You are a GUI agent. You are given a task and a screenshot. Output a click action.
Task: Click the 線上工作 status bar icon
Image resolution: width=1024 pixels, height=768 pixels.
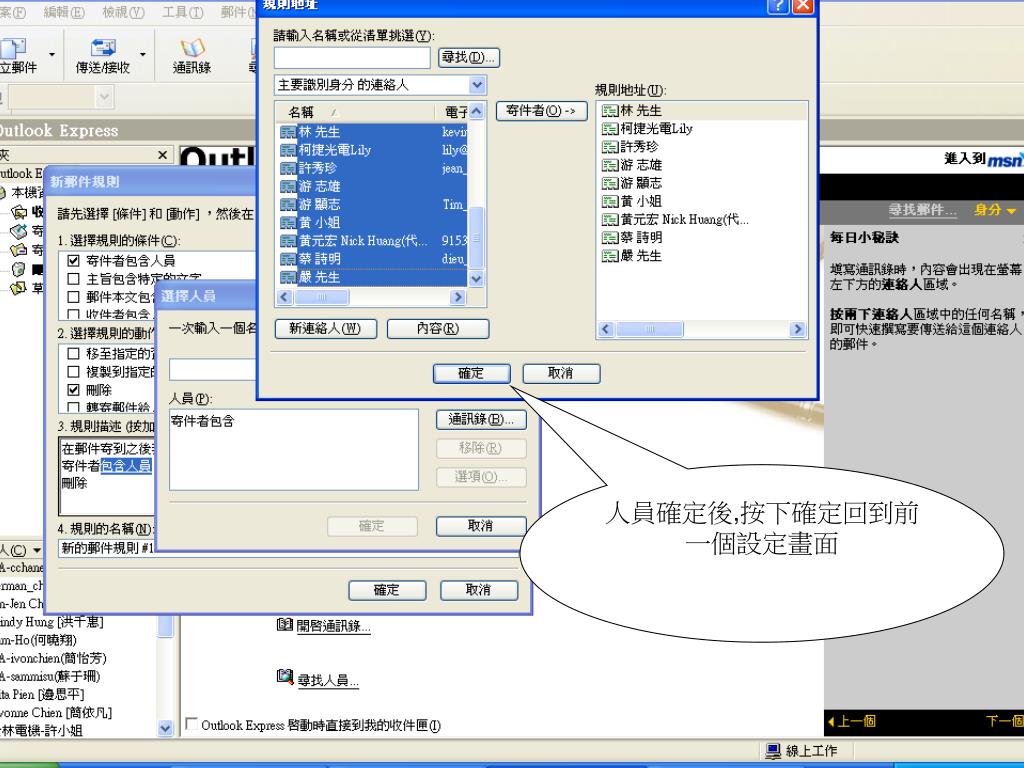click(773, 751)
